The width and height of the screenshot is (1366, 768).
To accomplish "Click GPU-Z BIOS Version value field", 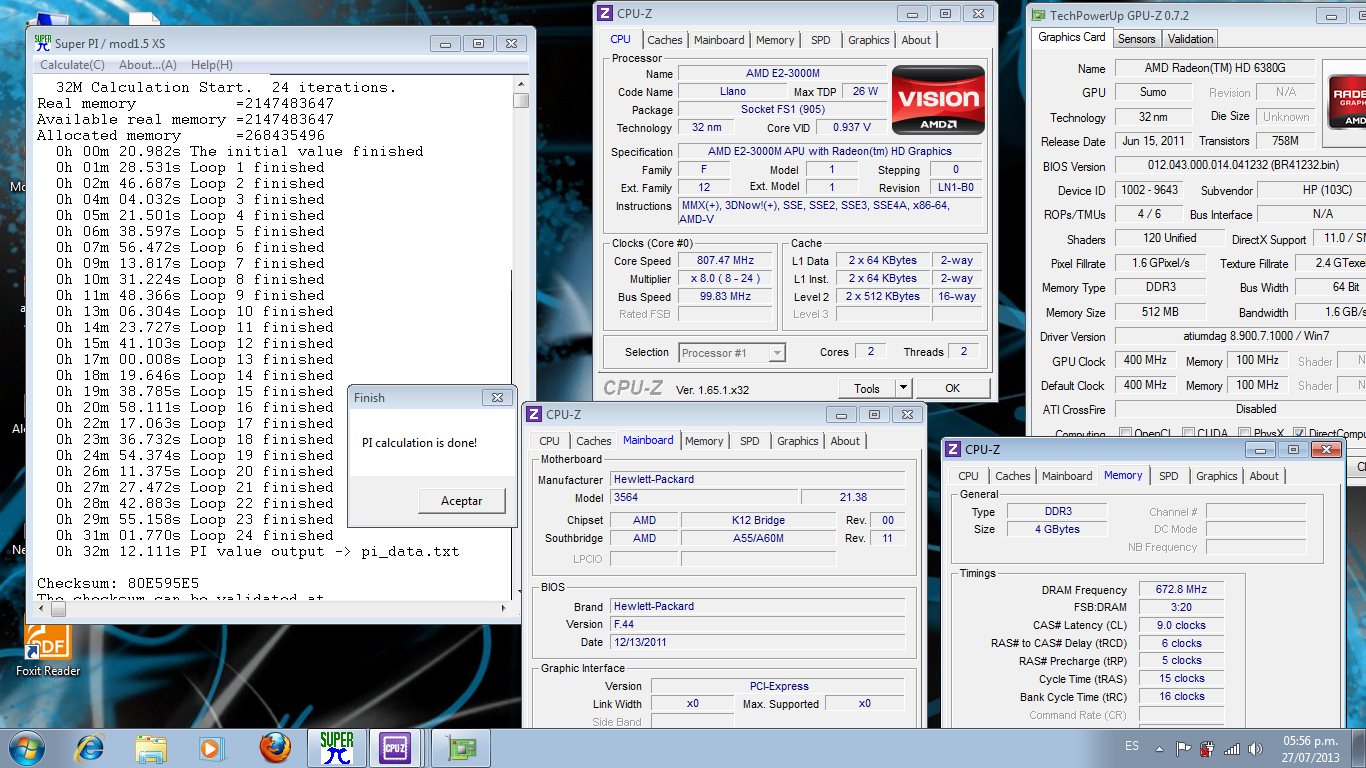I will (x=1240, y=166).
